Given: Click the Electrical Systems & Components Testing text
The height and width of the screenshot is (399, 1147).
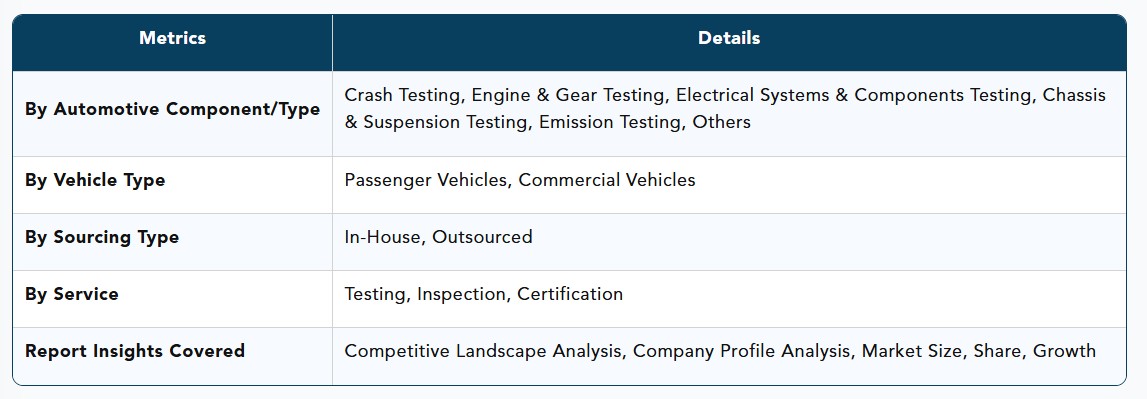Looking at the screenshot, I should pyautogui.click(x=854, y=96).
